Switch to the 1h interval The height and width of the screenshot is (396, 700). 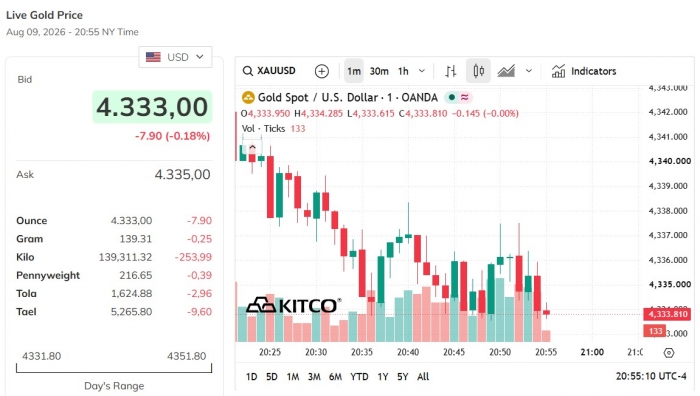(x=403, y=71)
